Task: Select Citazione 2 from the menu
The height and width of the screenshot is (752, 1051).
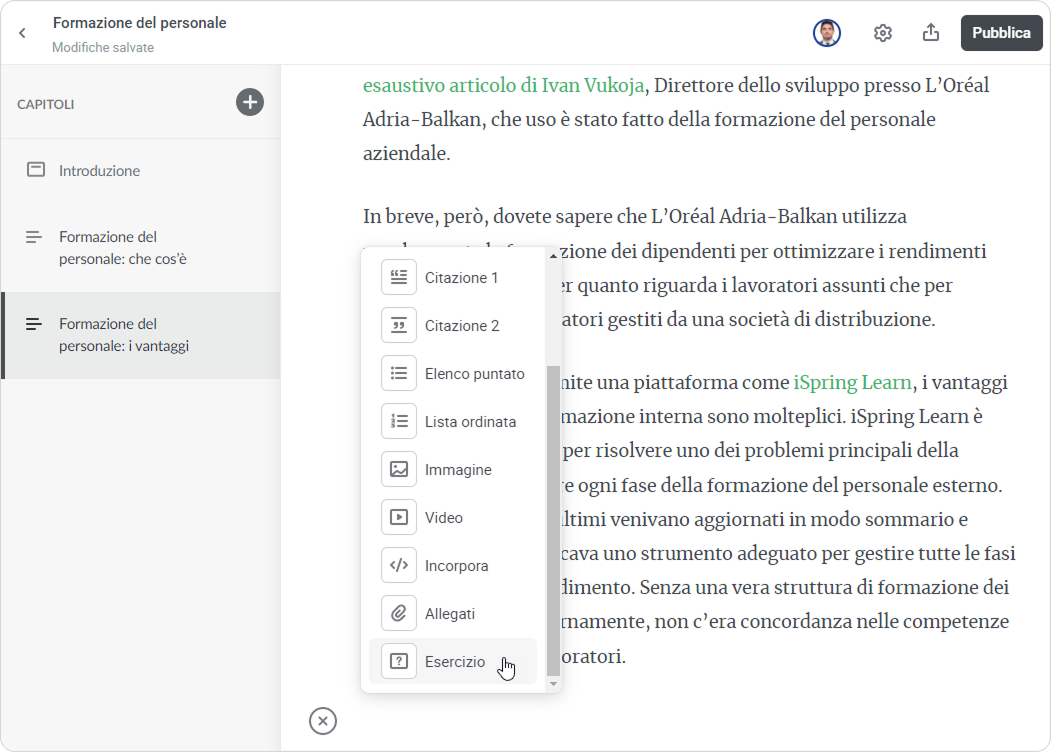Action: [460, 326]
